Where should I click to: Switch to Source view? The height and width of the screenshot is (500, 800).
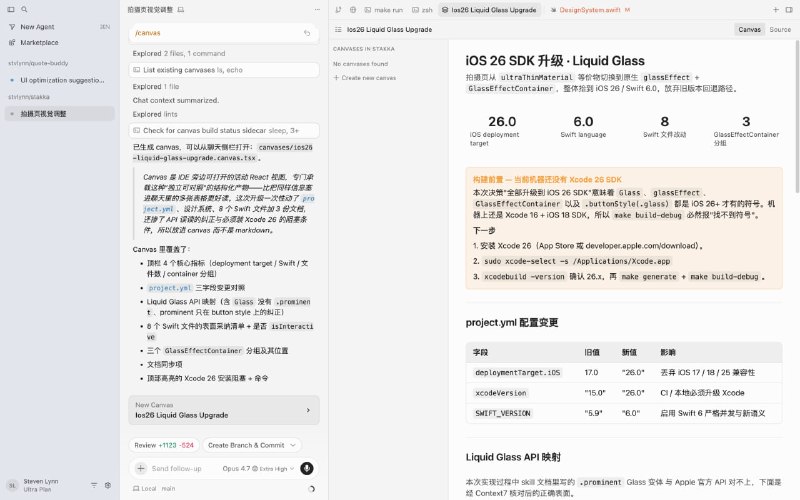tap(780, 30)
